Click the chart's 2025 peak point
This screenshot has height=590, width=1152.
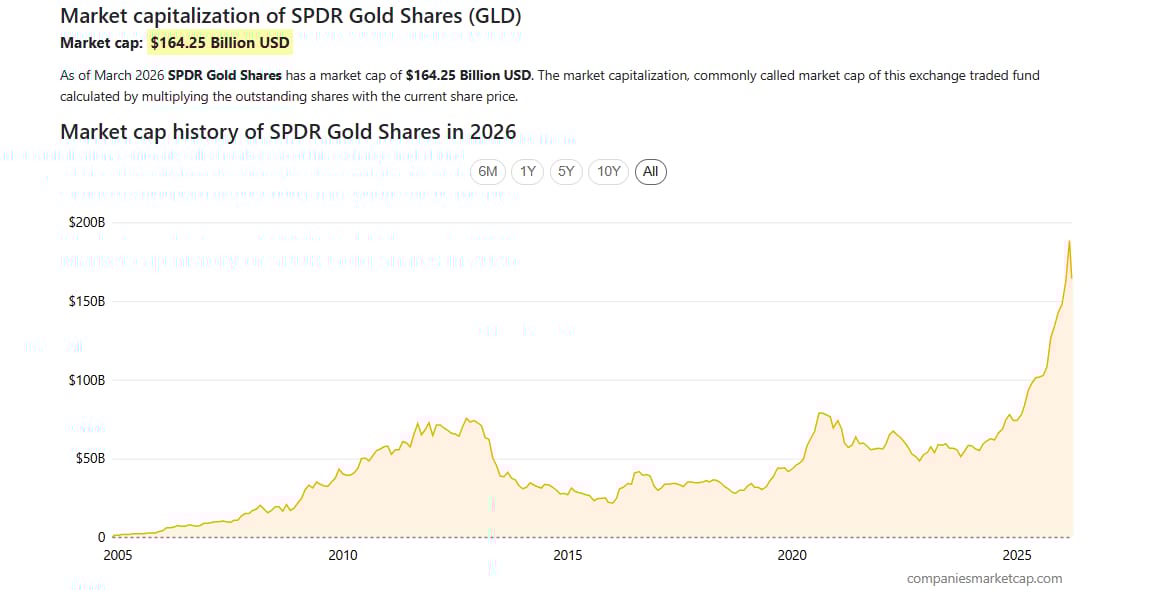click(1070, 241)
